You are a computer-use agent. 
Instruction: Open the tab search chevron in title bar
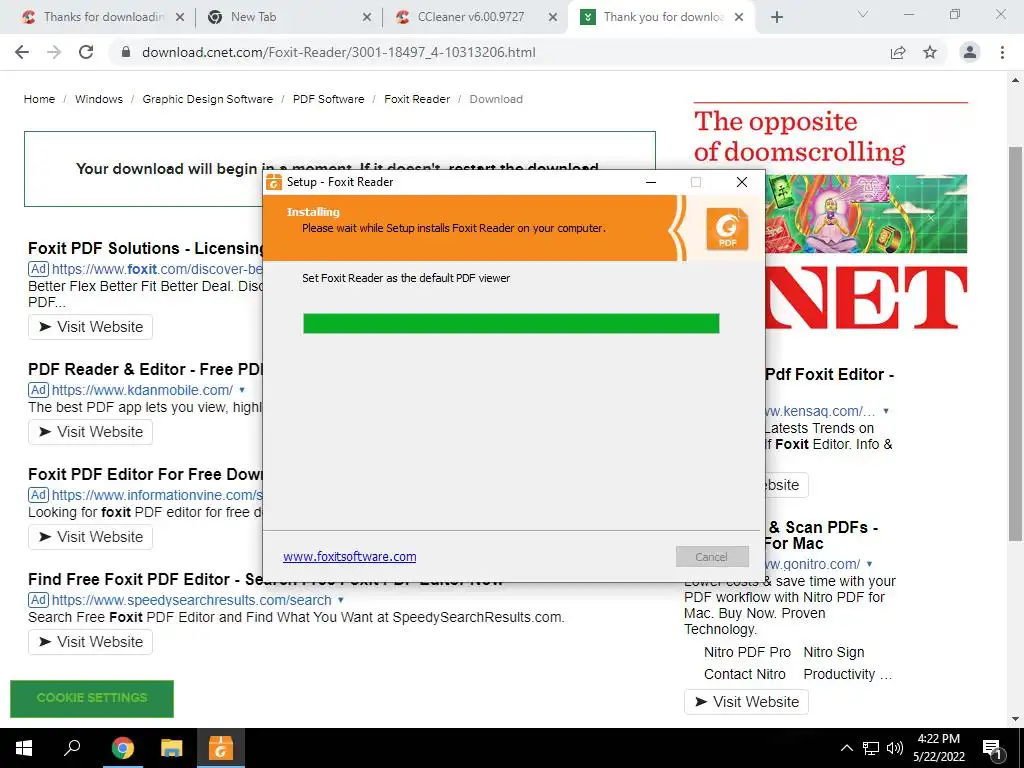coord(863,14)
